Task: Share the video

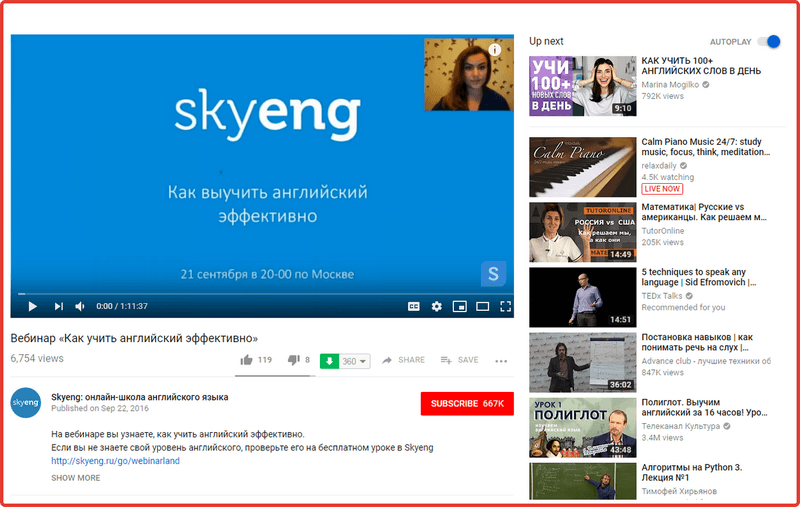Action: click(x=403, y=360)
